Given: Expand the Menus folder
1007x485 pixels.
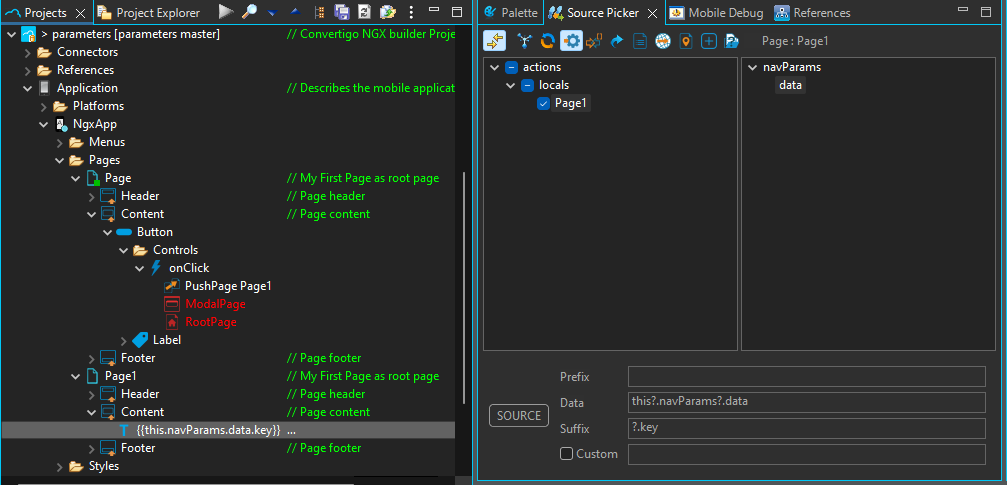Looking at the screenshot, I should tap(60, 142).
